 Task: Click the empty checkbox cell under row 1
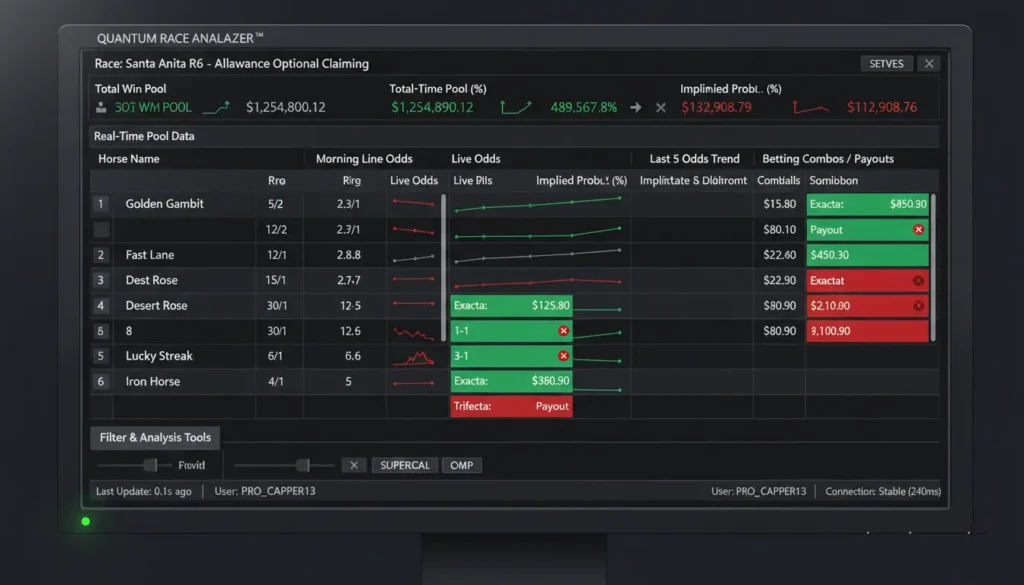[x=101, y=230]
